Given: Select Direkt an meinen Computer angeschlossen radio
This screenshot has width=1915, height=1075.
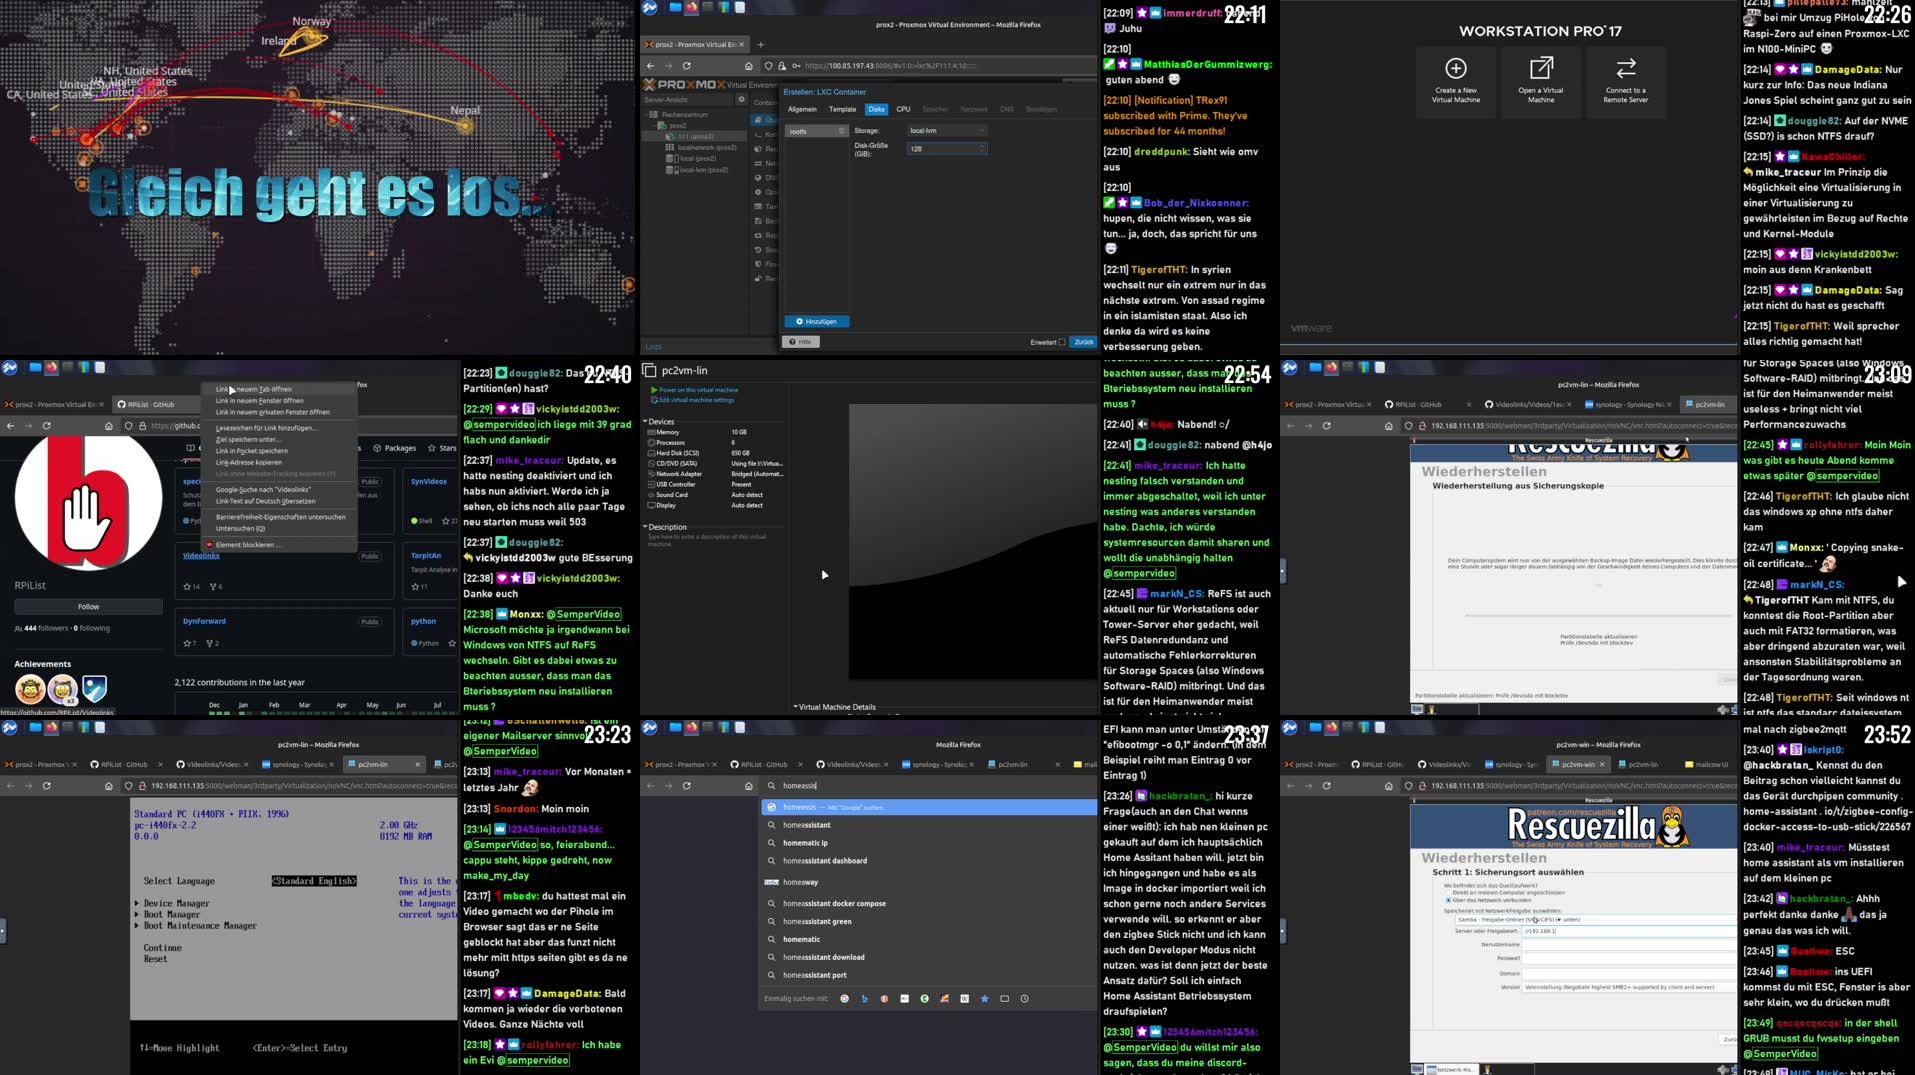Looking at the screenshot, I should pos(1448,892).
